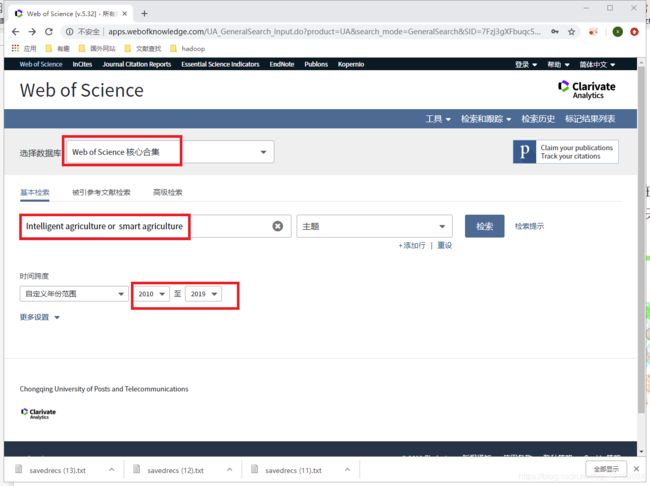Click the Clarivate Analytics logo at top right
This screenshot has height=486, width=650.
pyautogui.click(x=587, y=90)
